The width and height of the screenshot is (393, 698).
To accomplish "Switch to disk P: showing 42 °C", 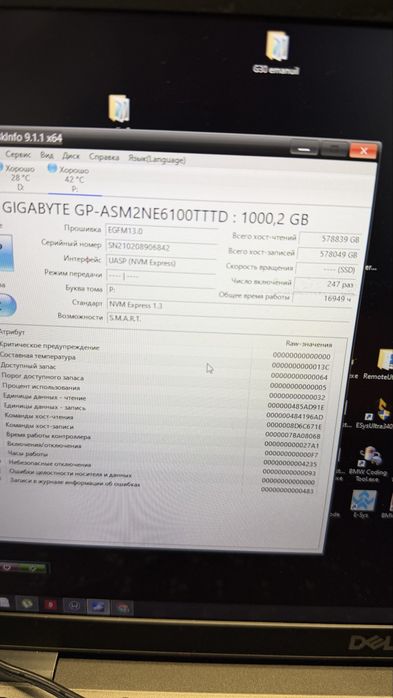I will tap(73, 179).
